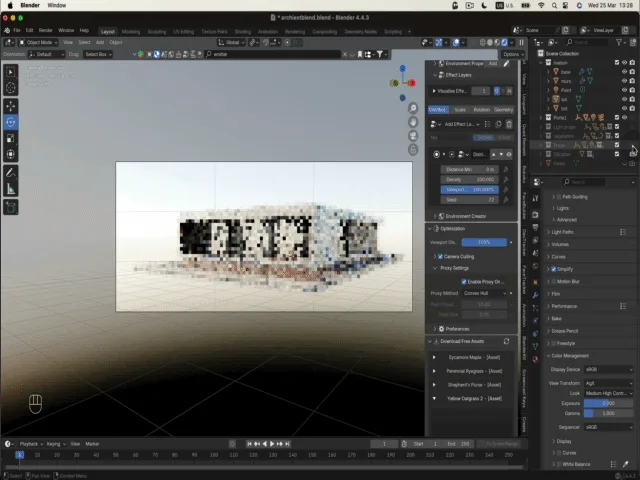Activate the Rotate tool
Image resolution: width=640 pixels, height=480 pixels.
pos(11,122)
